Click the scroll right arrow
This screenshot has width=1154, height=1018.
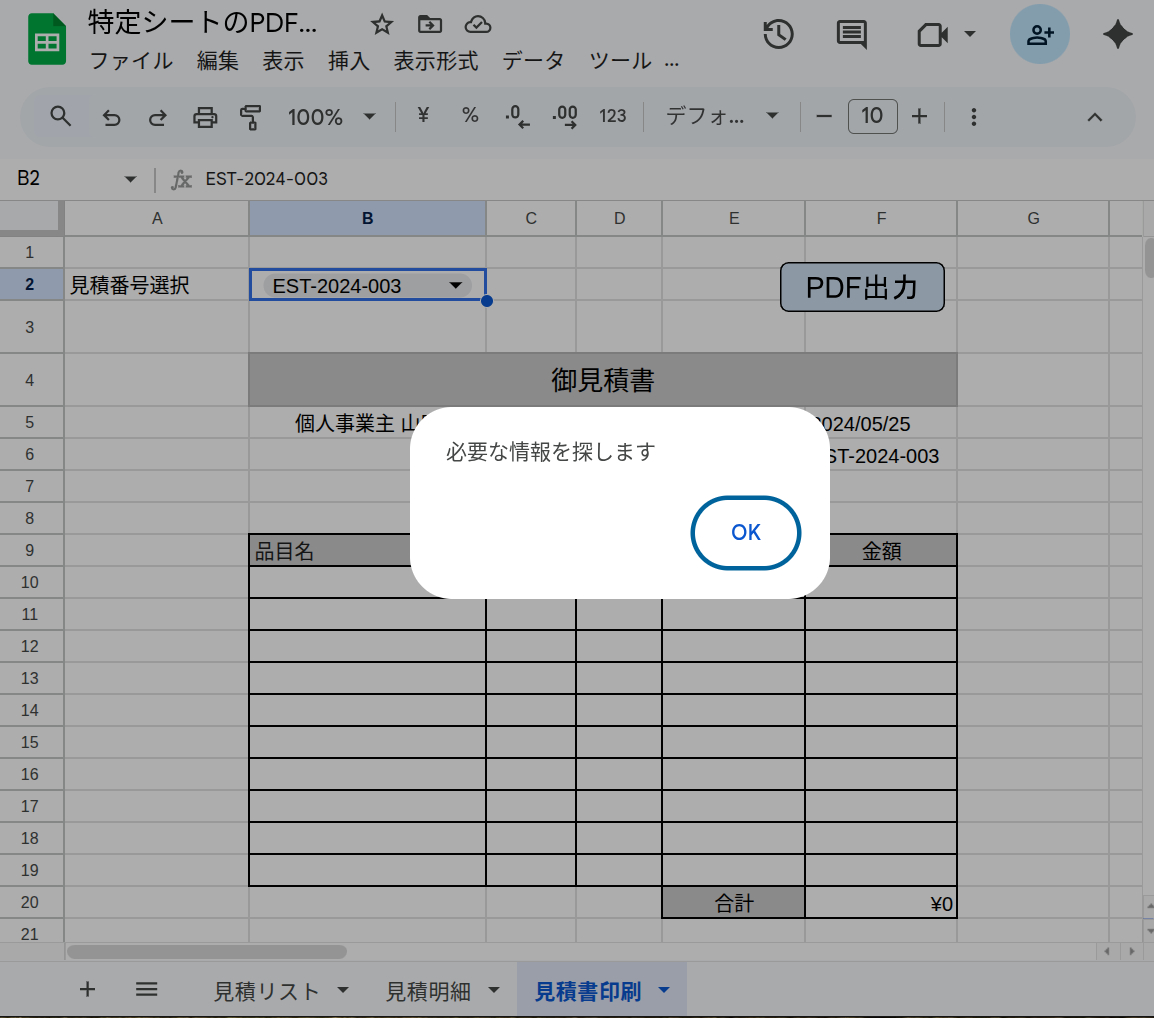(1131, 952)
